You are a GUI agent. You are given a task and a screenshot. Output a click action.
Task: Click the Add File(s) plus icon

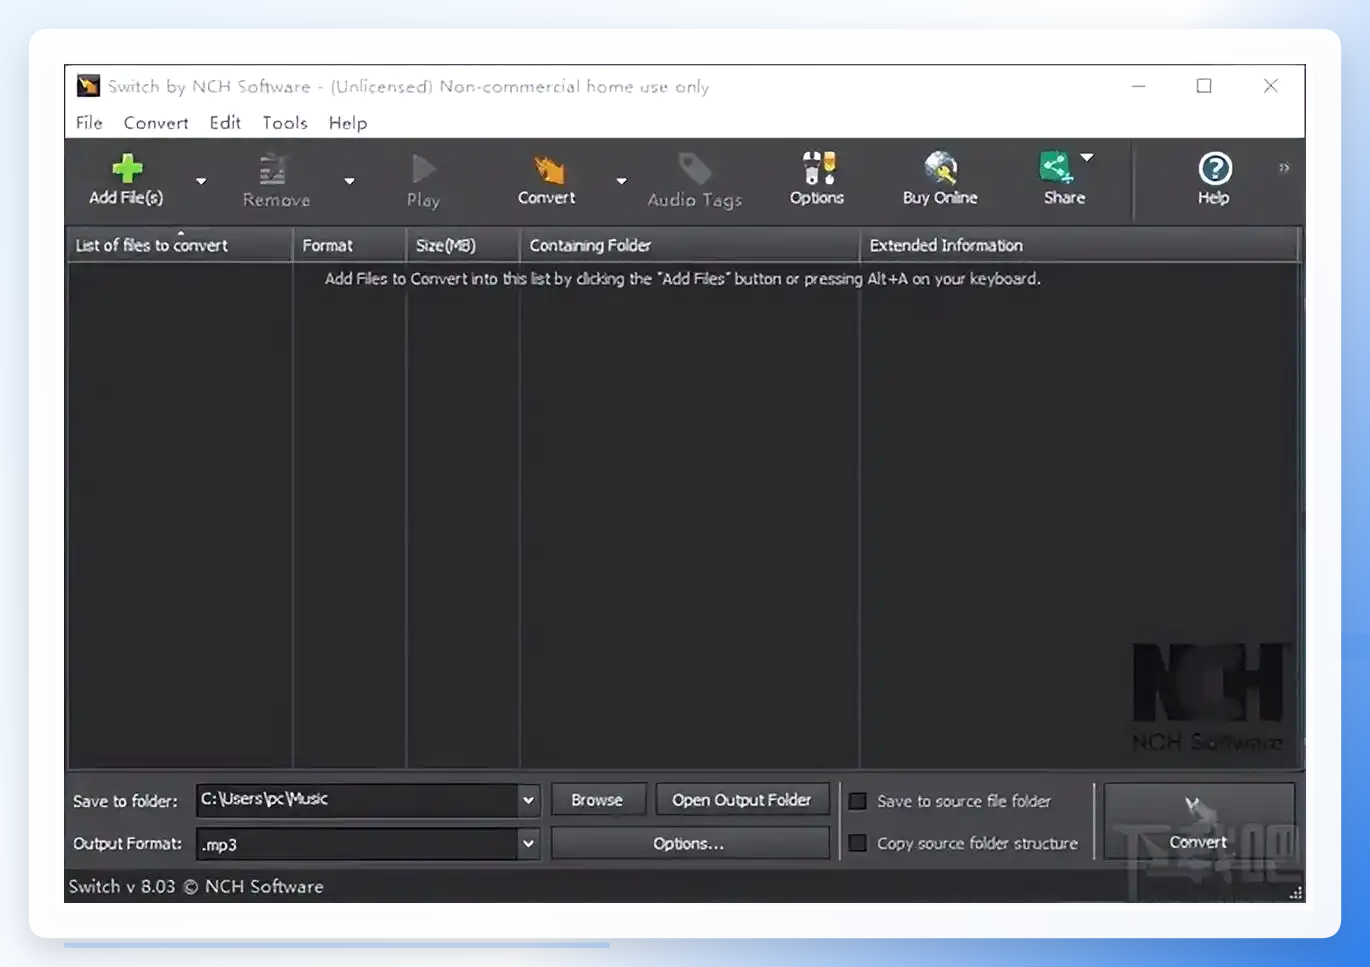pos(127,168)
